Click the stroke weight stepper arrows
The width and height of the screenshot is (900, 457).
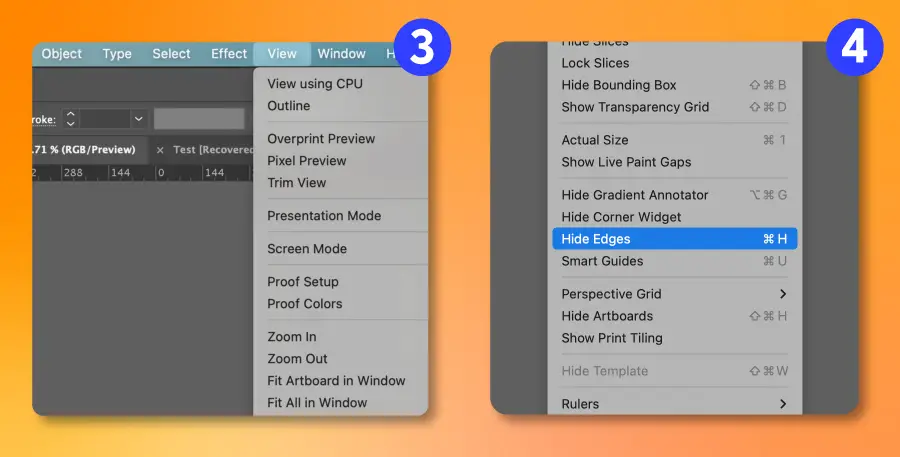click(71, 119)
